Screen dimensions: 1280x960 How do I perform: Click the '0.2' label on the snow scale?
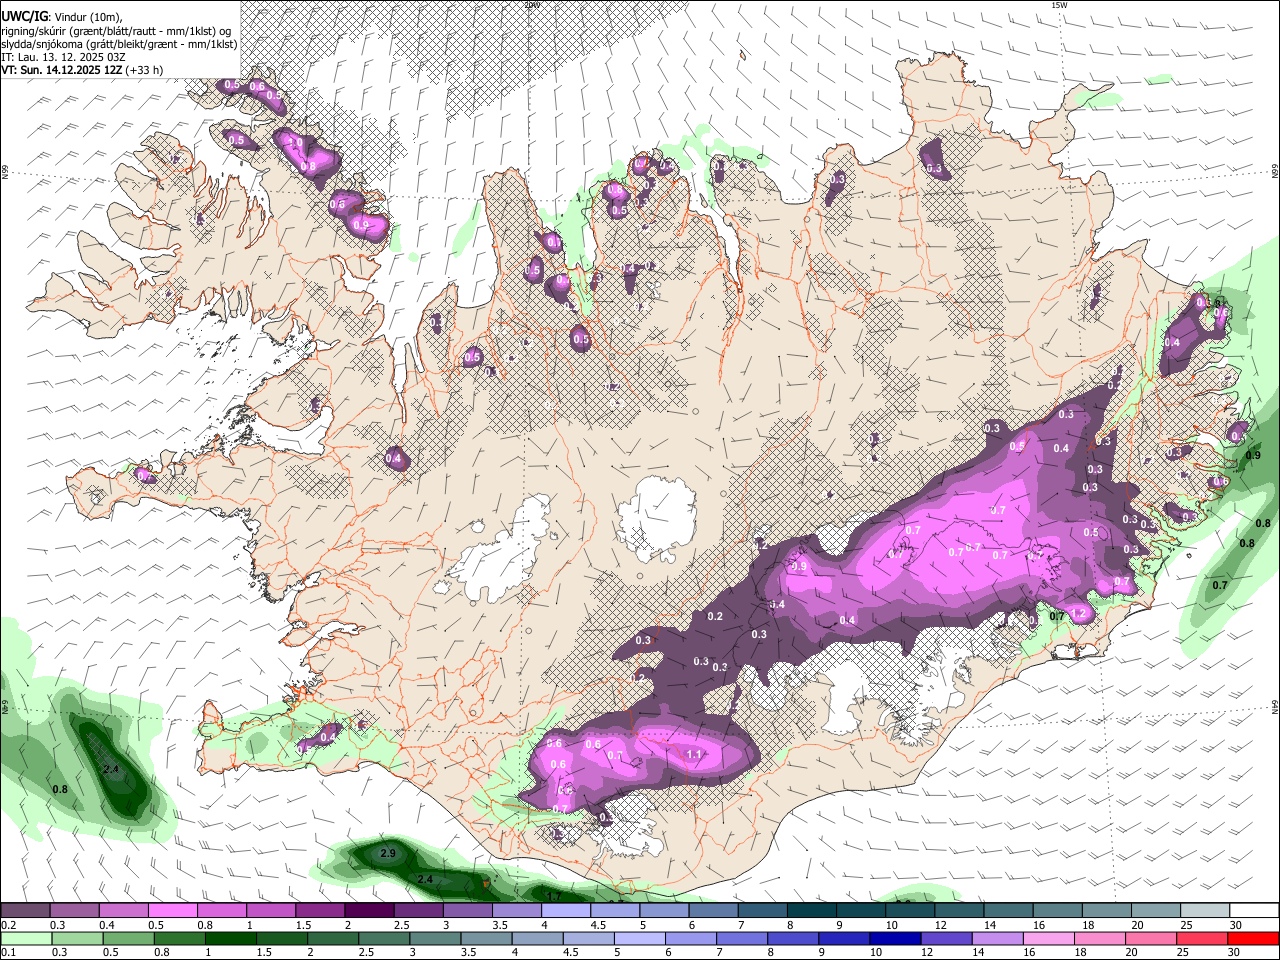[8, 925]
